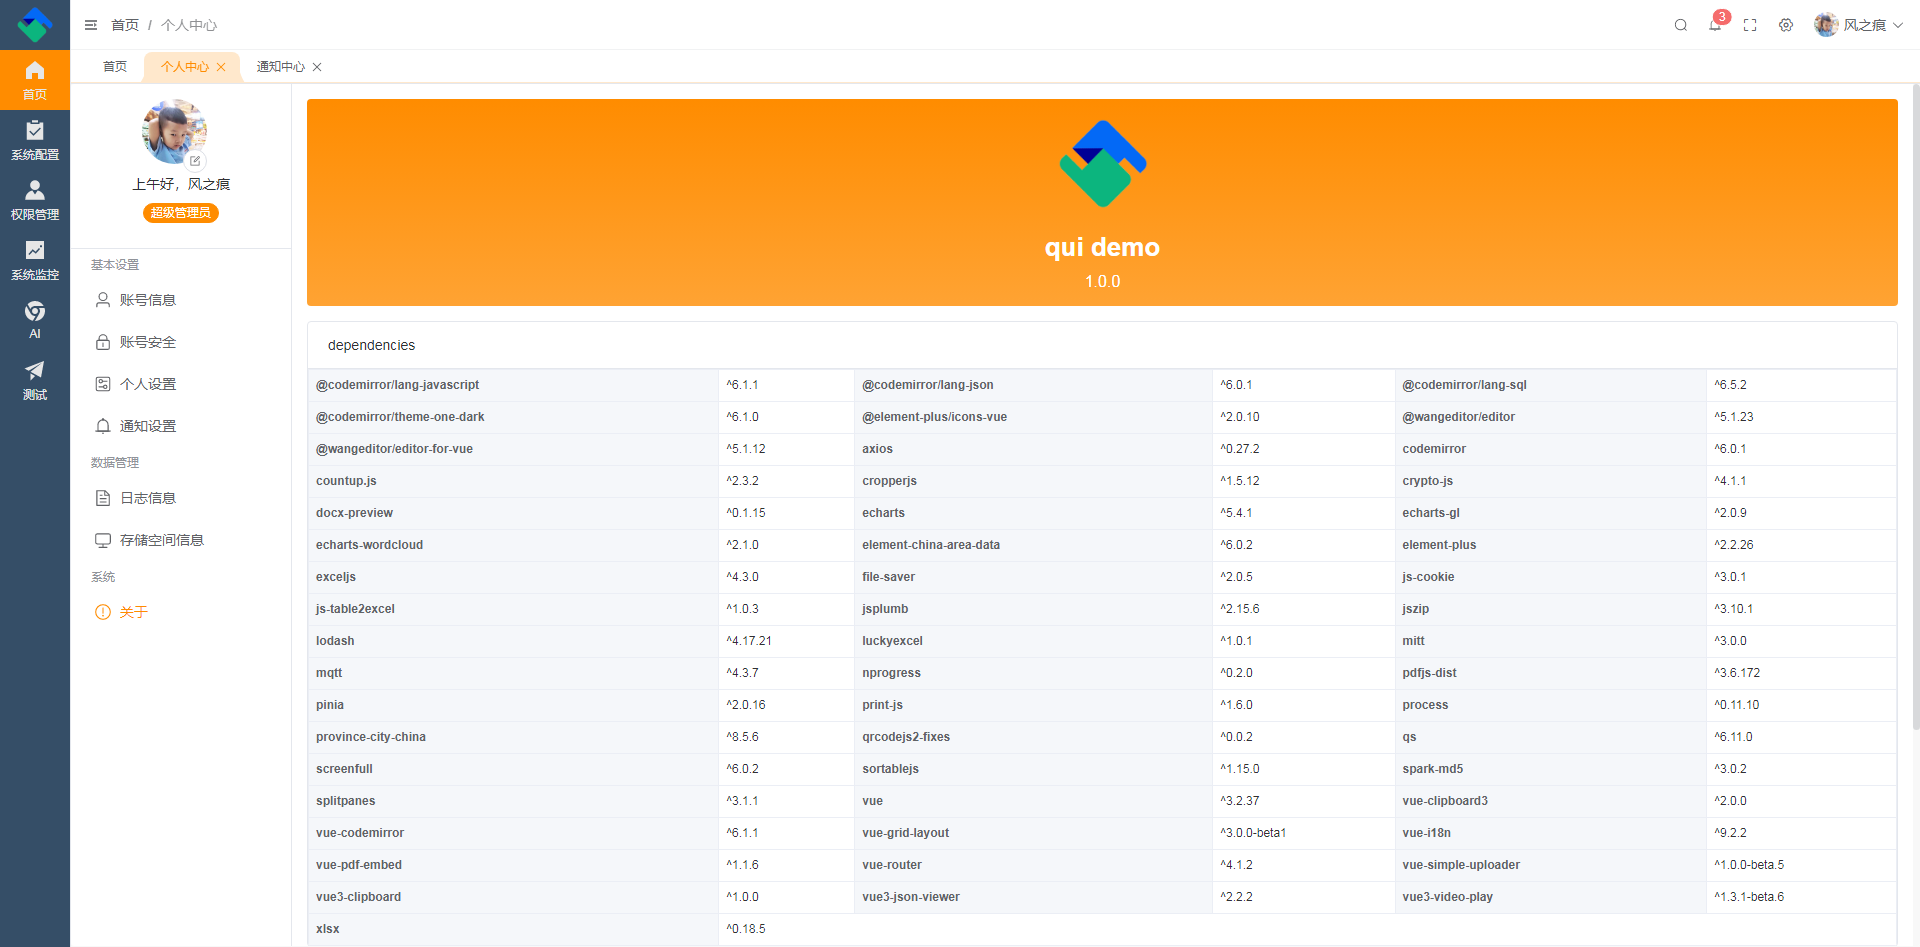Click the xlsx dependency cell
The width and height of the screenshot is (1920, 947).
point(513,929)
